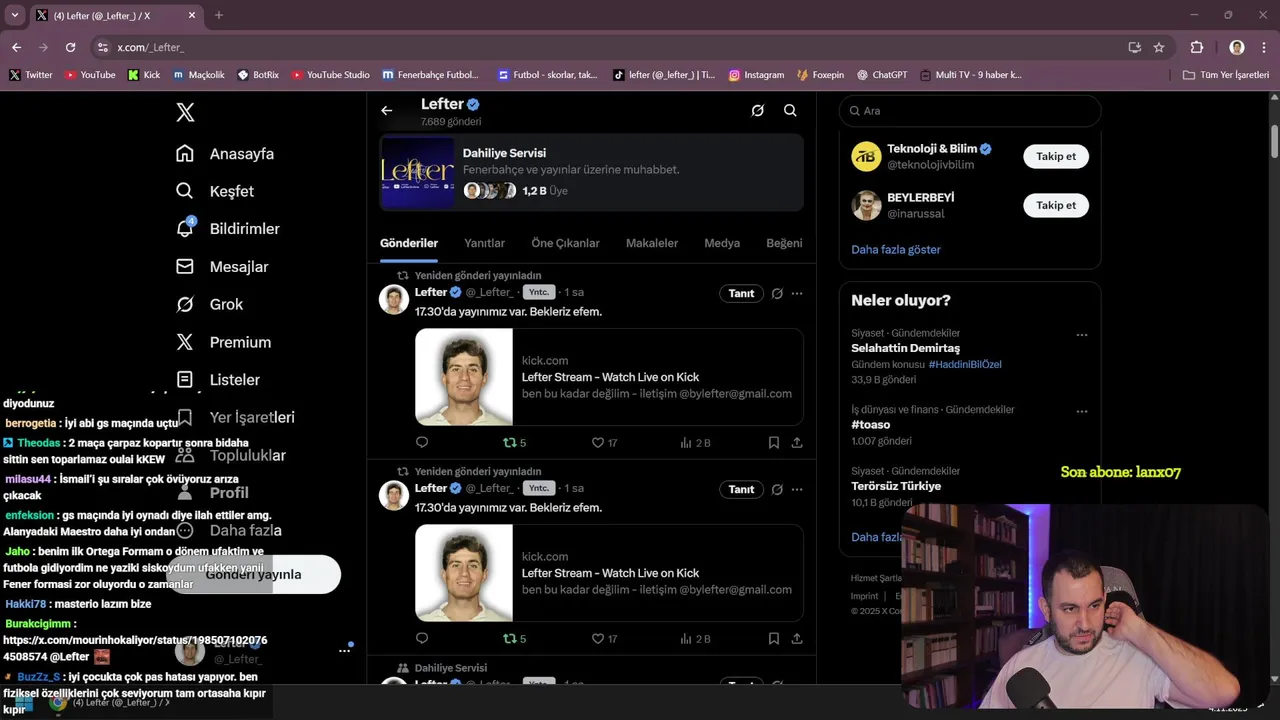
Task: Click the Ara search field
Action: click(x=970, y=111)
